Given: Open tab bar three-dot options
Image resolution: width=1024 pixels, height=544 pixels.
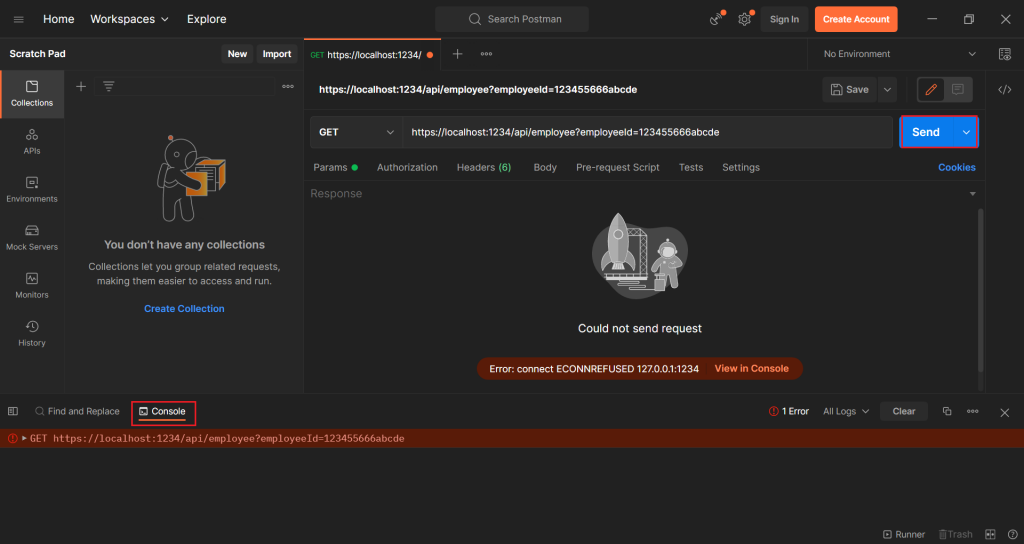Looking at the screenshot, I should click(487, 54).
